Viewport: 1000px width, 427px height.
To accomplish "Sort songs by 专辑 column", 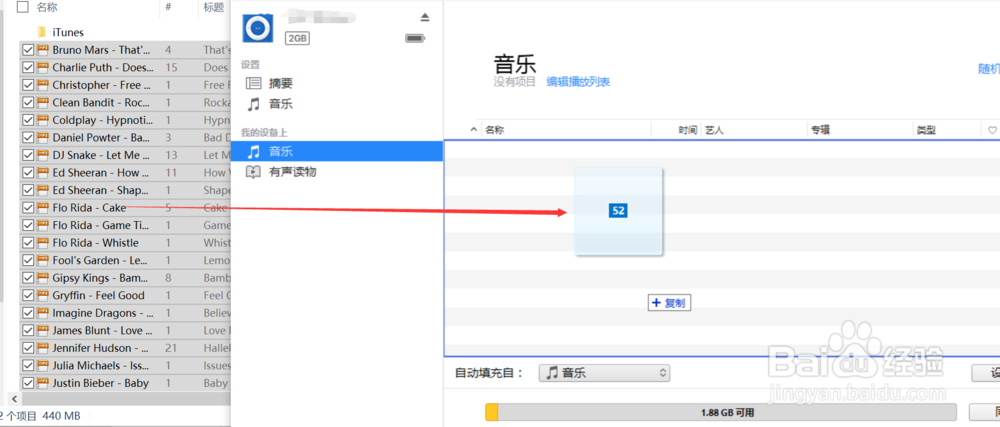I will 820,130.
